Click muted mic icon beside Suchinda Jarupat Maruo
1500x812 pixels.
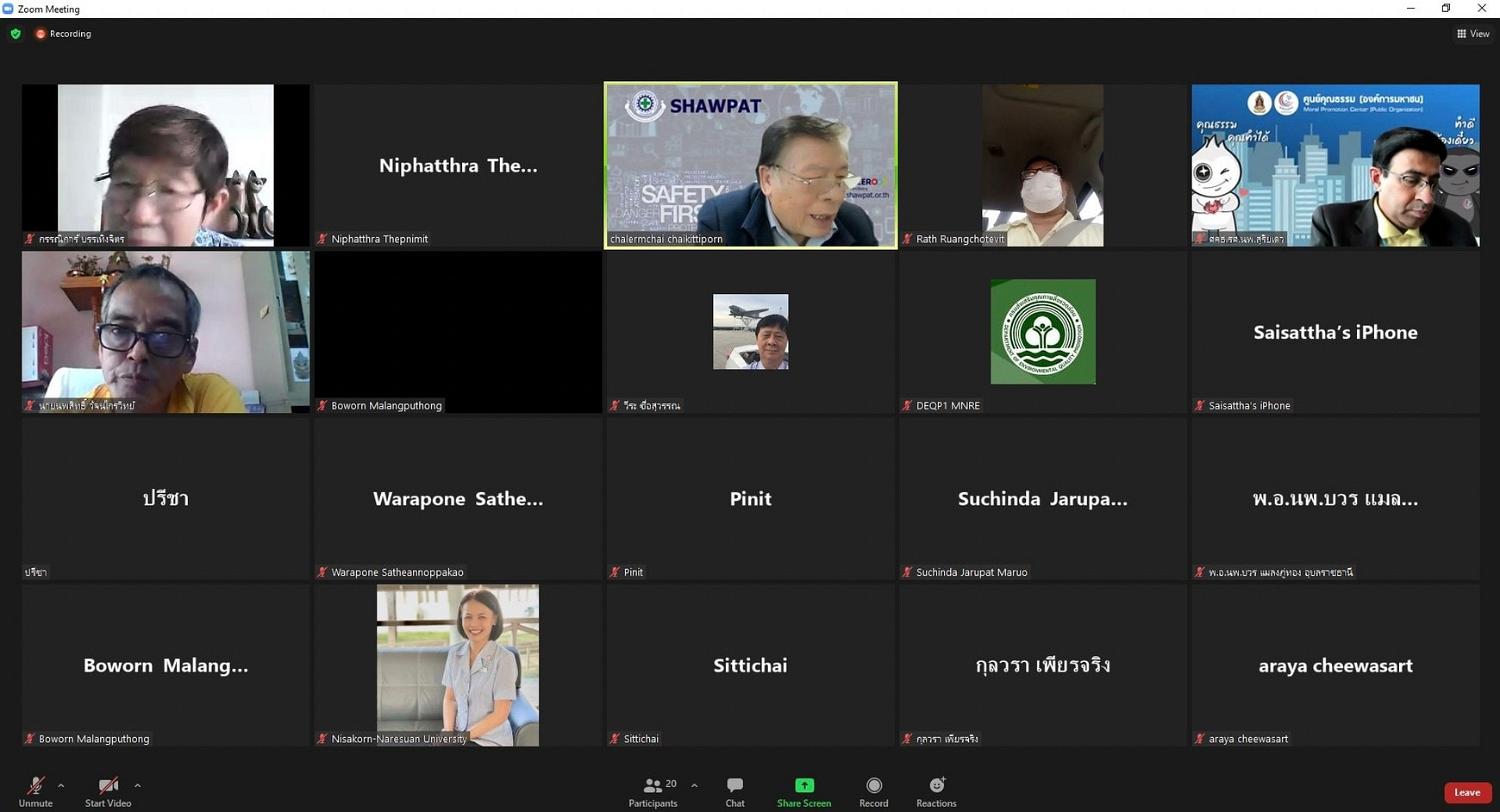coord(907,572)
